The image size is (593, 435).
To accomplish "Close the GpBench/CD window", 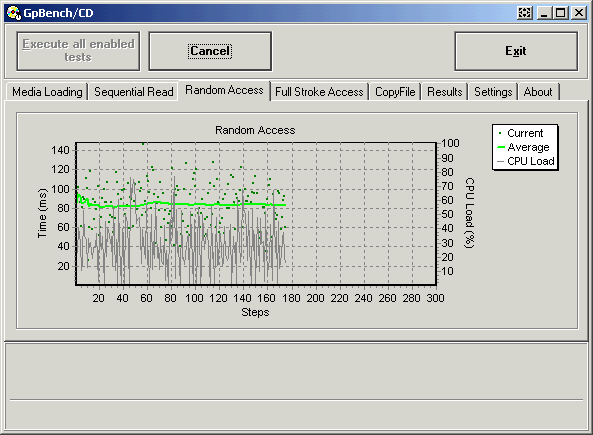I will tap(579, 13).
